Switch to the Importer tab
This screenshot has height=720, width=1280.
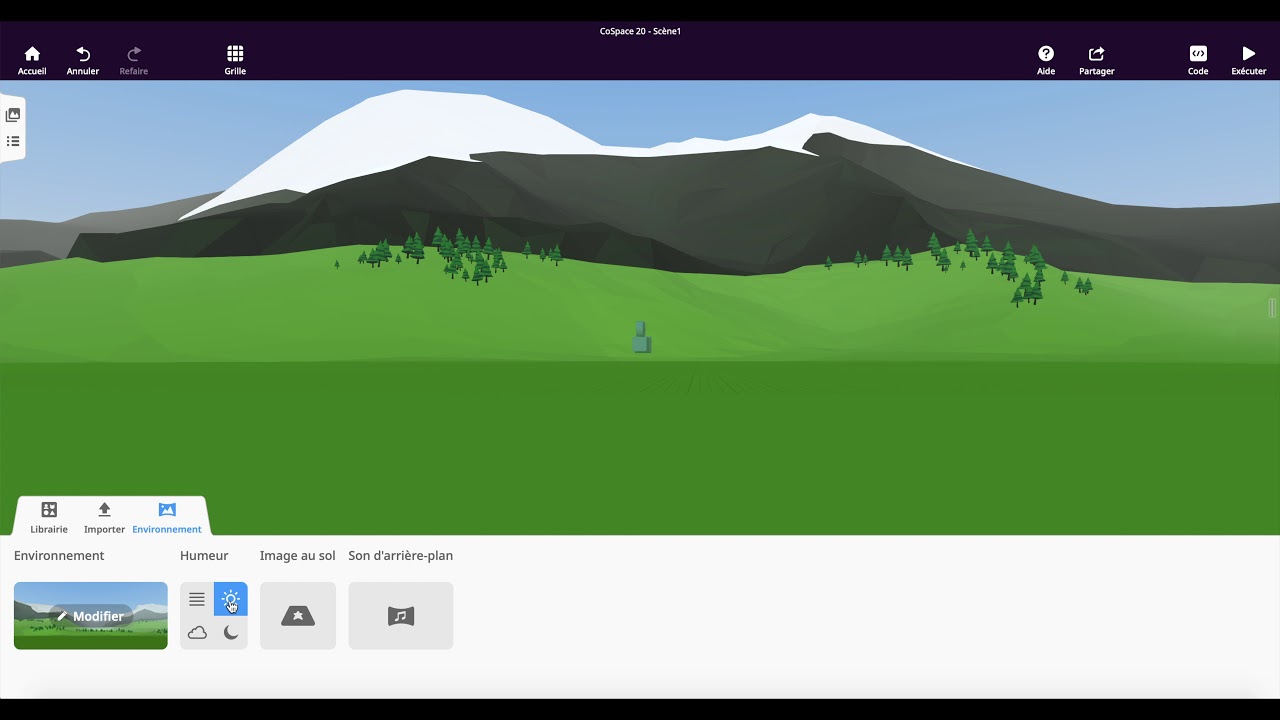pyautogui.click(x=104, y=518)
